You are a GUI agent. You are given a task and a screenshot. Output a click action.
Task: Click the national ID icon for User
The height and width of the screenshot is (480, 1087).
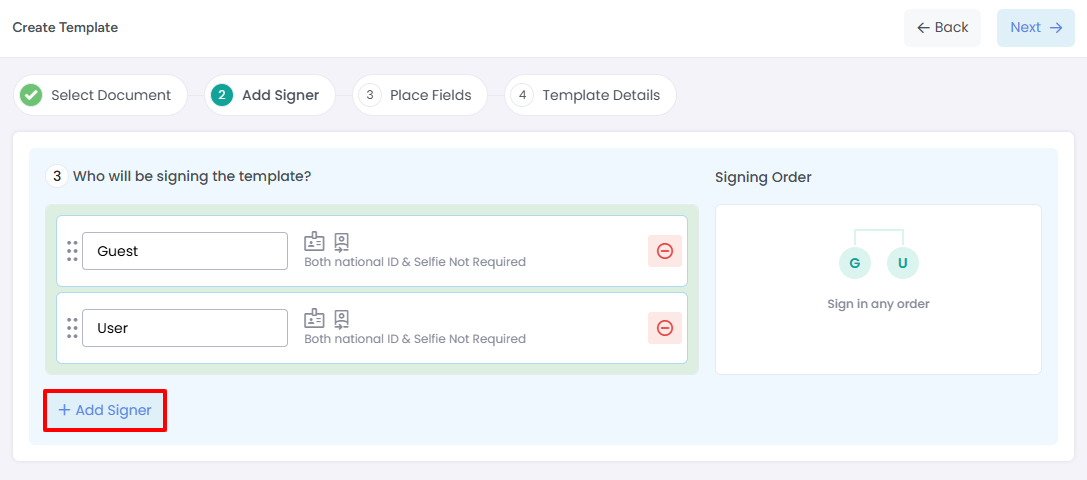coord(314,318)
